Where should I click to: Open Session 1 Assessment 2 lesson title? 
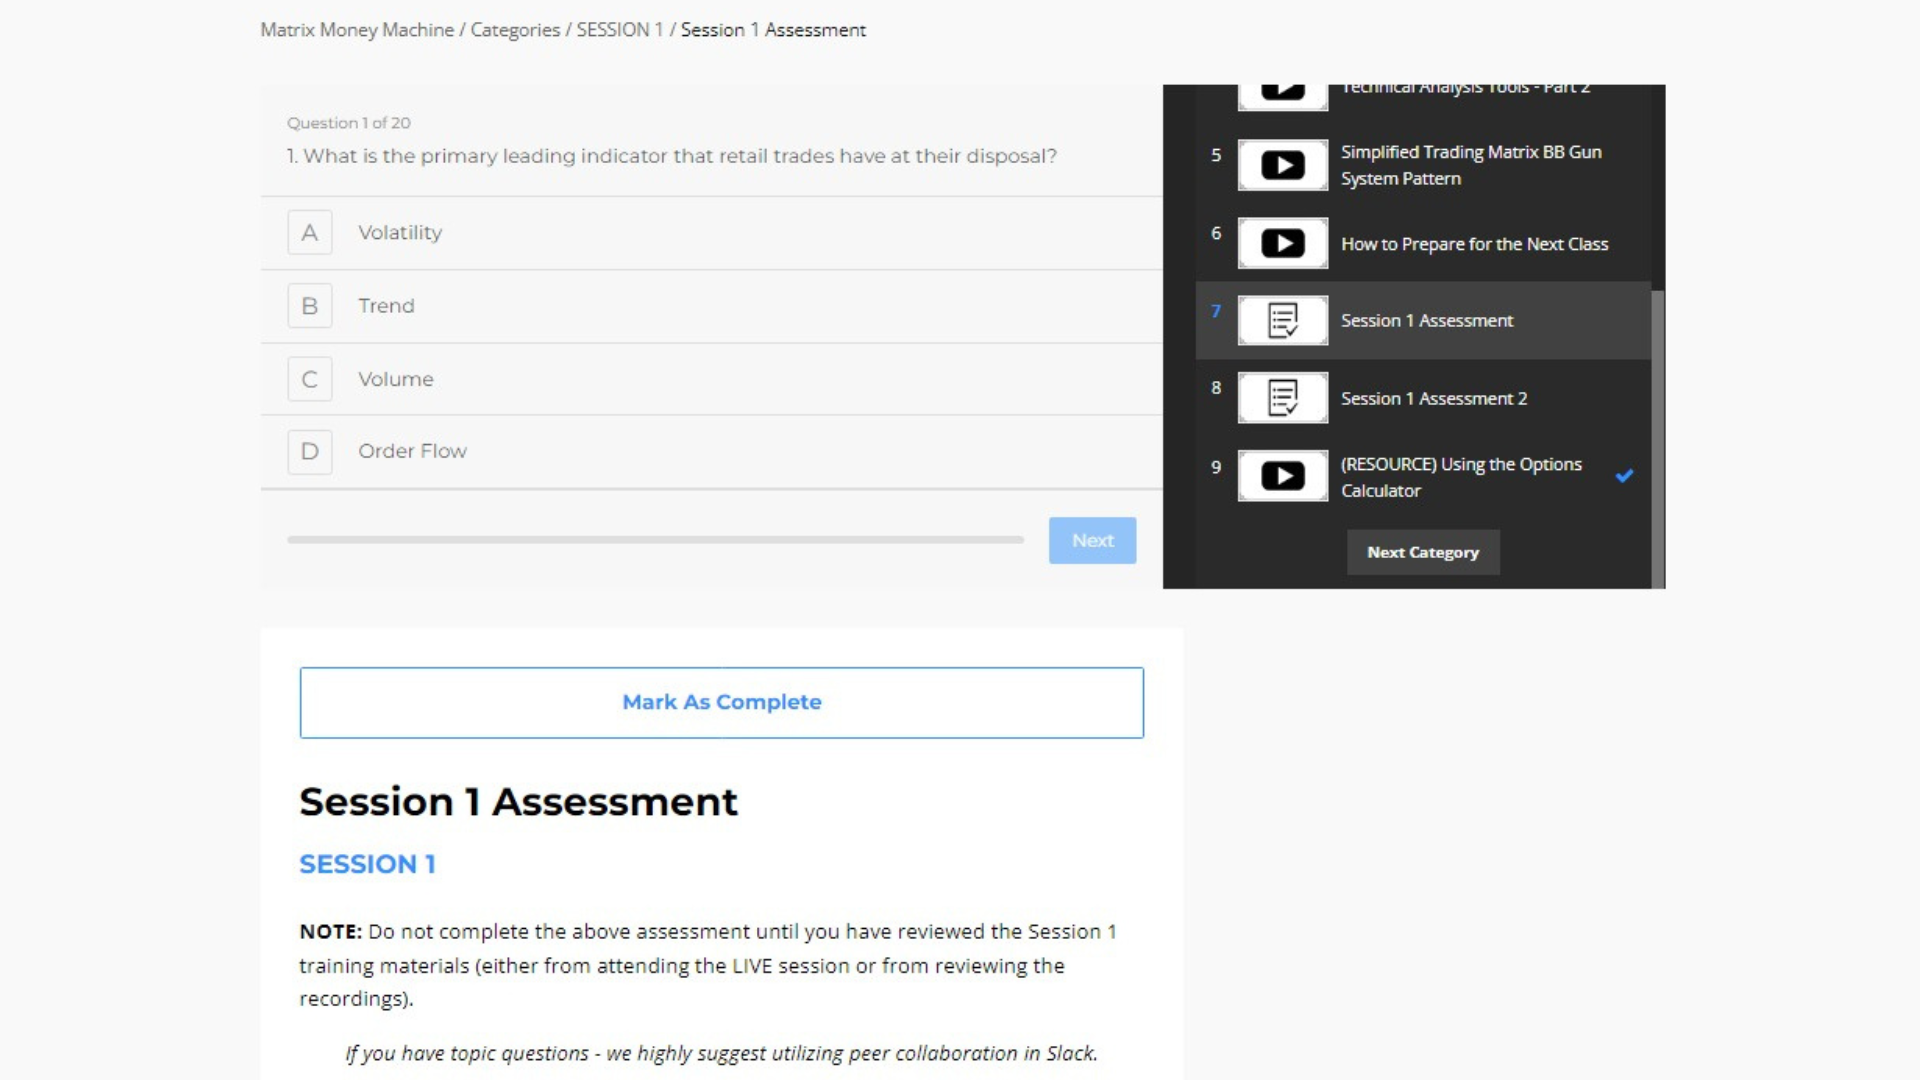tap(1433, 399)
